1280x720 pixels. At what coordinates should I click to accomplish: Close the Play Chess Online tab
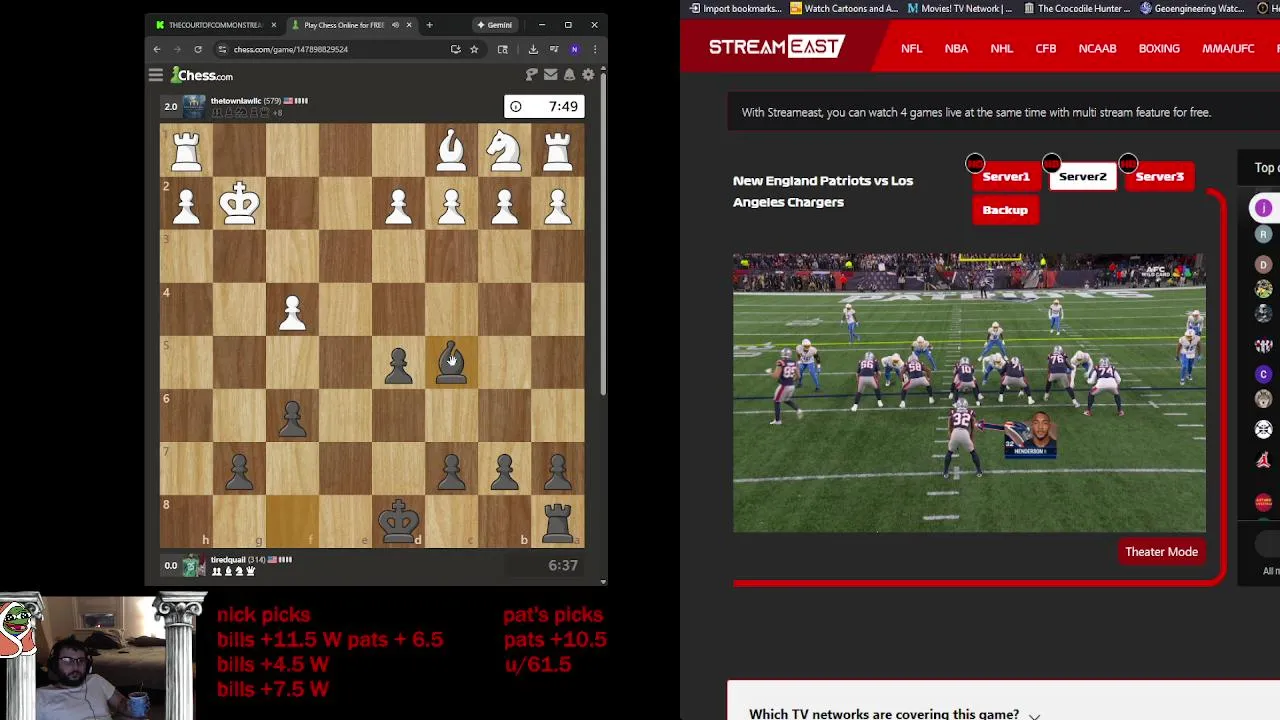pos(408,25)
